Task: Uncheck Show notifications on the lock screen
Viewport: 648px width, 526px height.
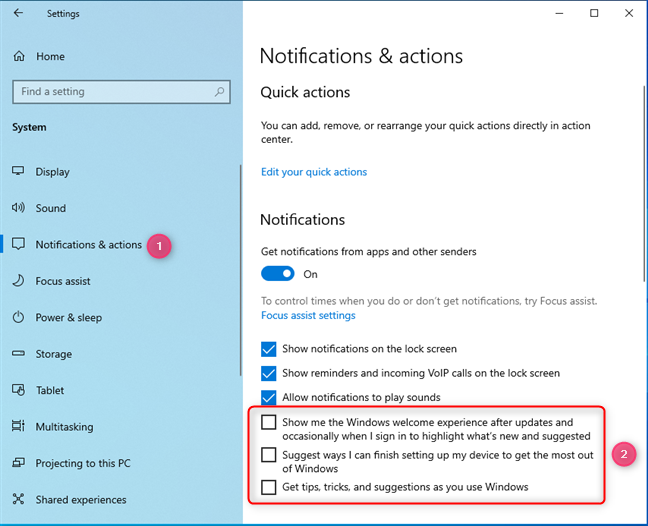Action: [269, 349]
